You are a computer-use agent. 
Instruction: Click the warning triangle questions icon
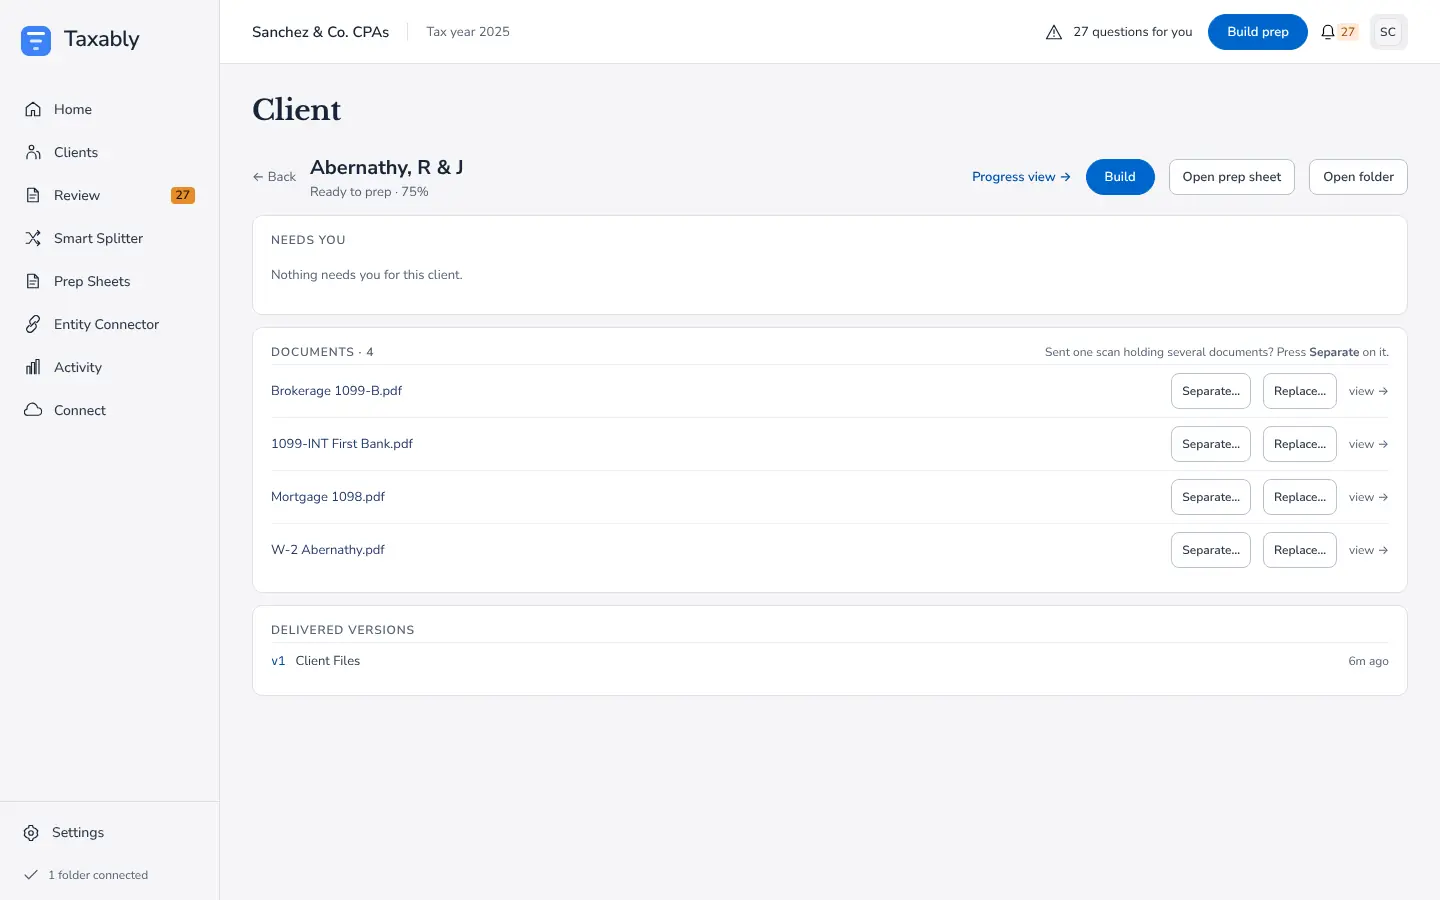coord(1054,32)
